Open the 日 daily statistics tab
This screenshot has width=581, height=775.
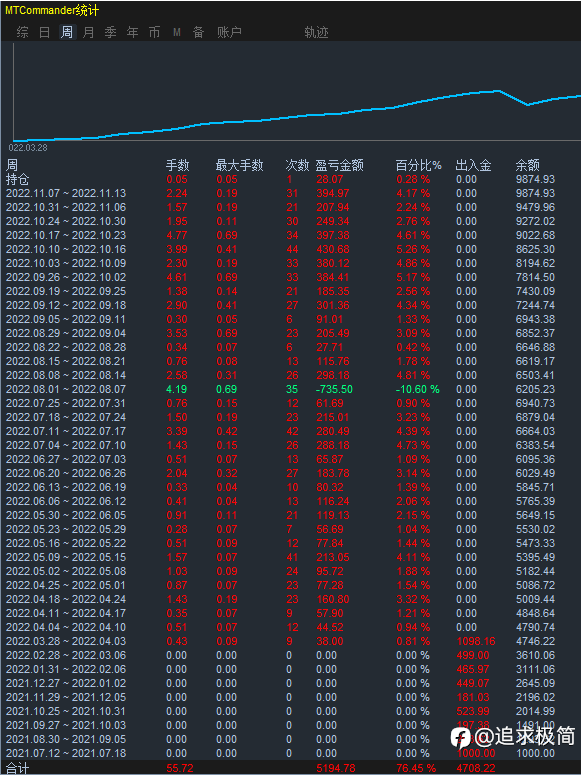(x=45, y=32)
